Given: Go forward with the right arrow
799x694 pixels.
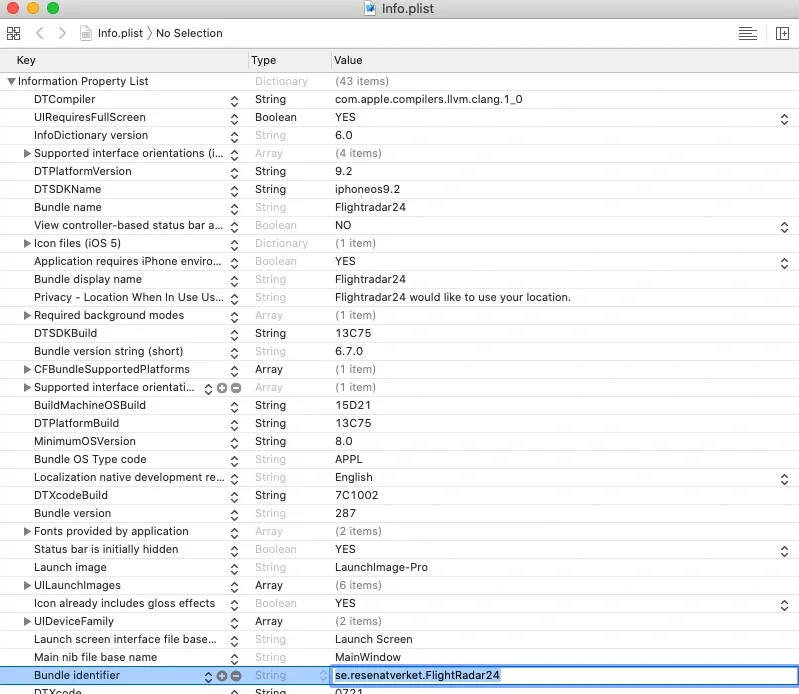Looking at the screenshot, I should (x=62, y=34).
